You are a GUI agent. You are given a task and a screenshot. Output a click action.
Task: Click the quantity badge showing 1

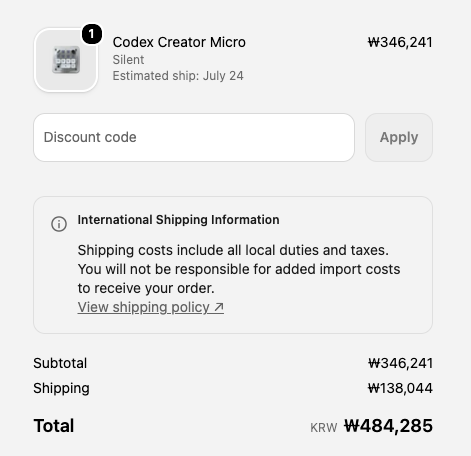point(92,34)
